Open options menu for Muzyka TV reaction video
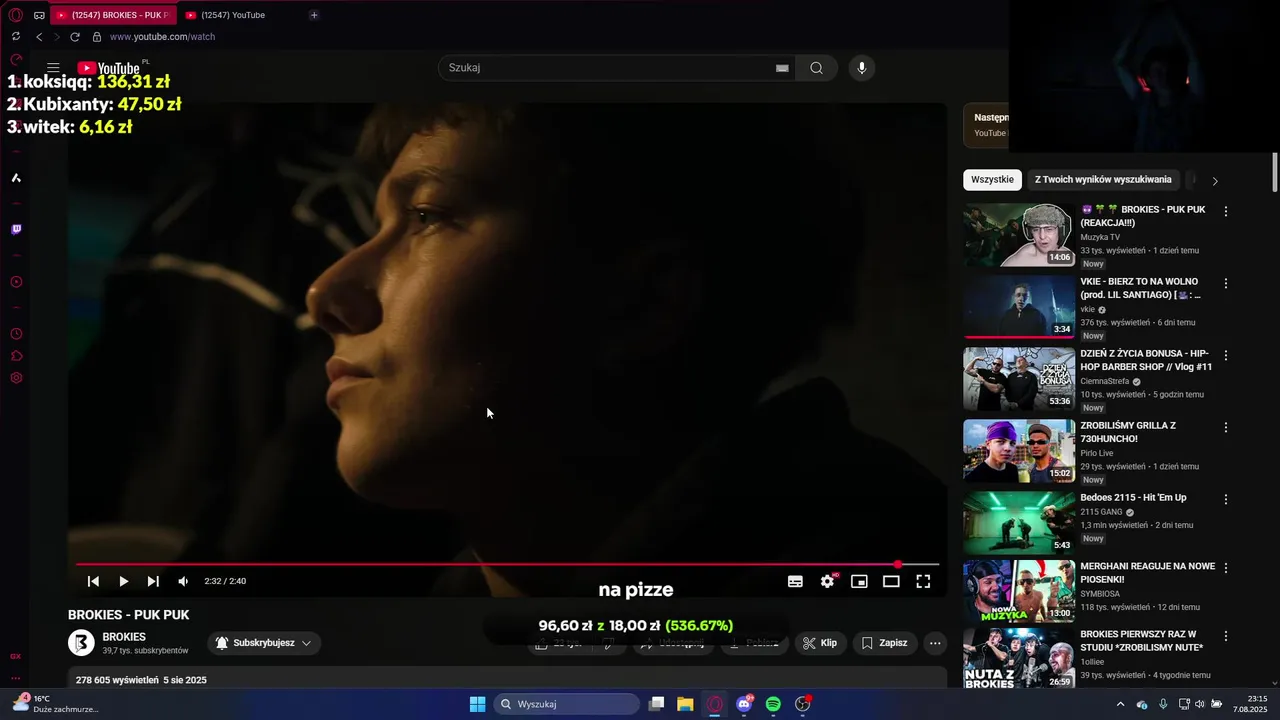 pos(1226,211)
